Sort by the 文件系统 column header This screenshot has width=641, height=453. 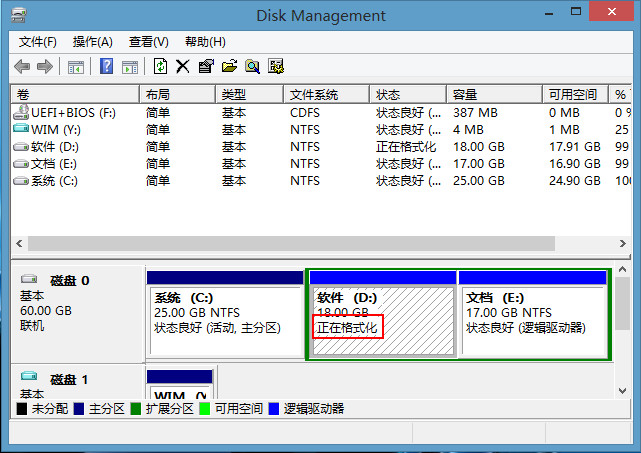[x=326, y=94]
